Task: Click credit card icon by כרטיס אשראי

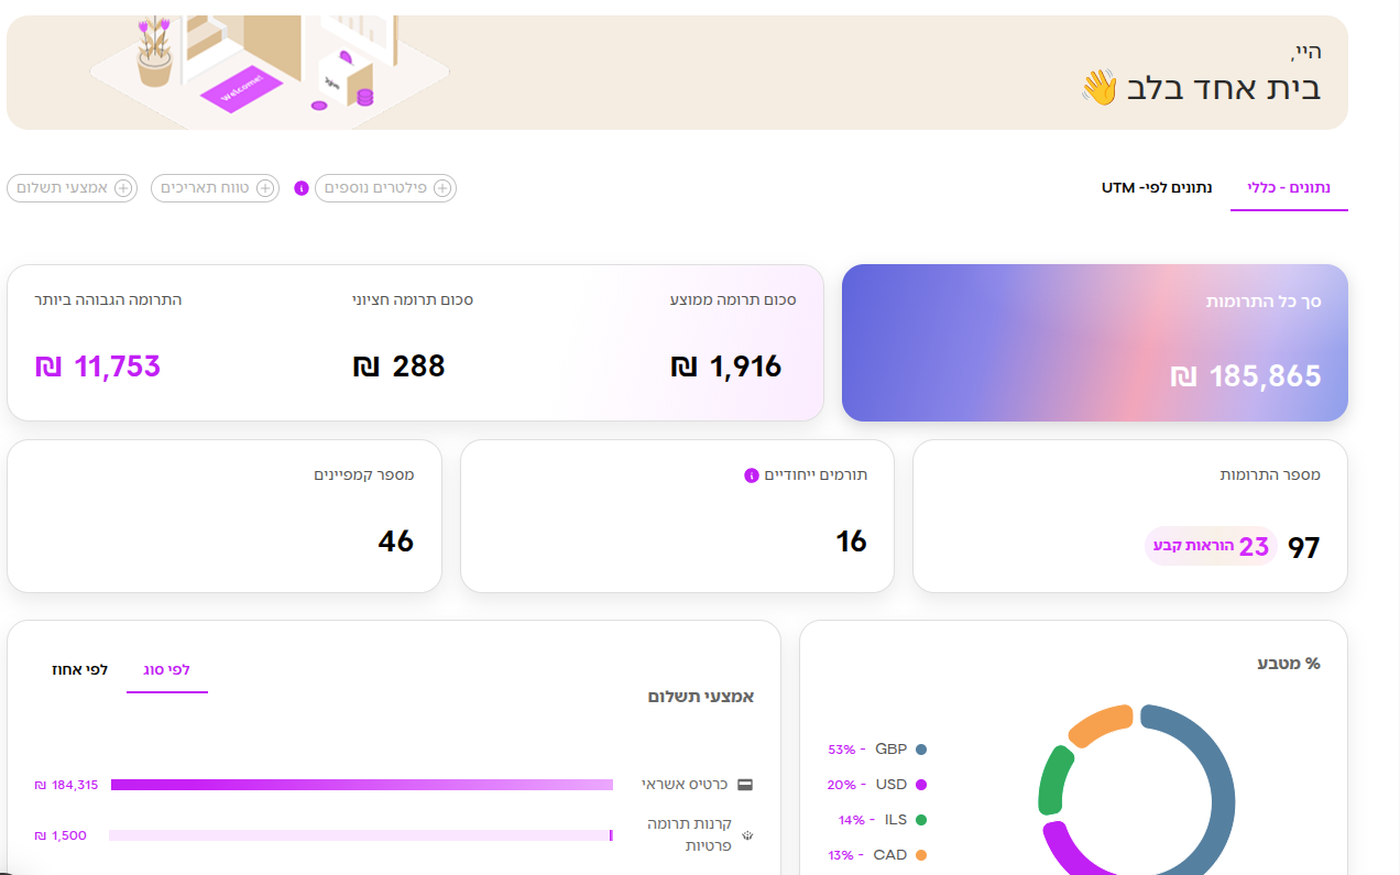Action: (x=745, y=785)
